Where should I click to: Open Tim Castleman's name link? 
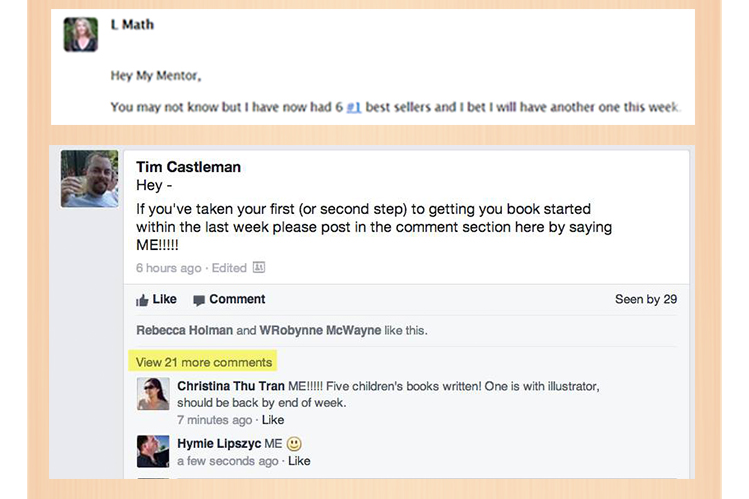click(x=188, y=167)
